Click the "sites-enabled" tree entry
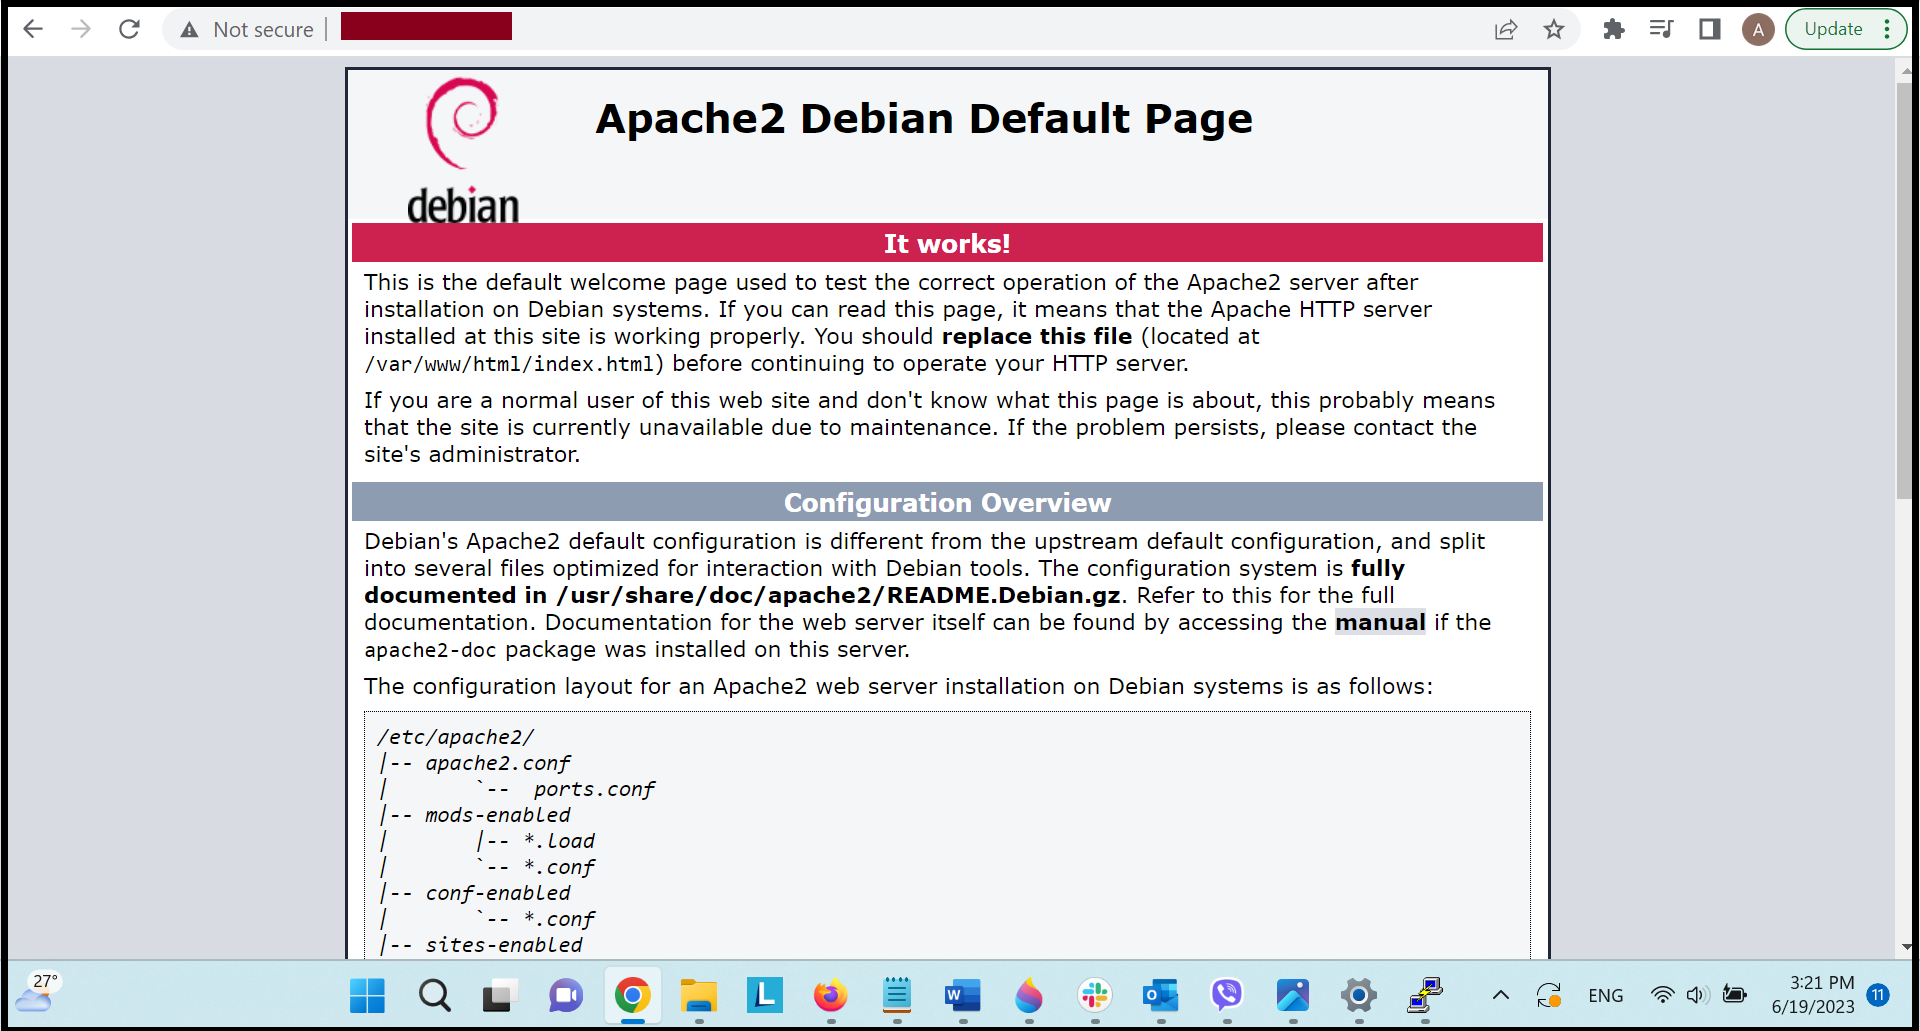 tap(503, 945)
